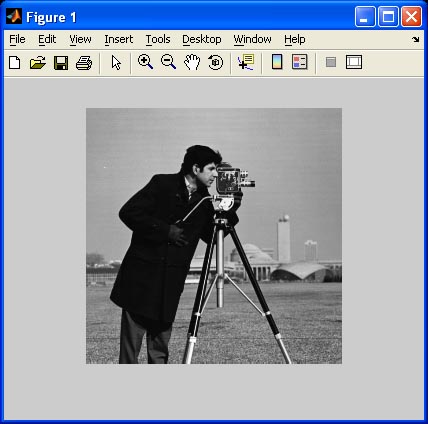This screenshot has width=428, height=424.
Task: Click the Show Plot Tools icon
Action: point(354,62)
